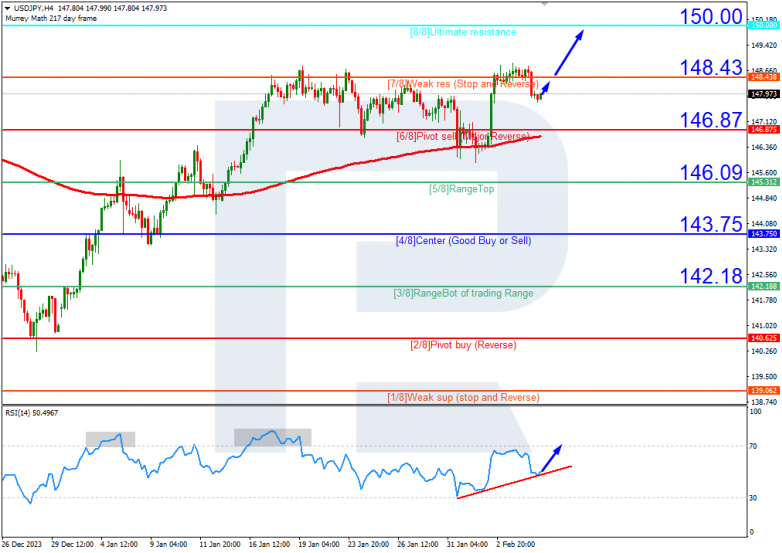782x553 pixels.
Task: Click the cyan 150.000 price axis tag
Action: click(764, 25)
